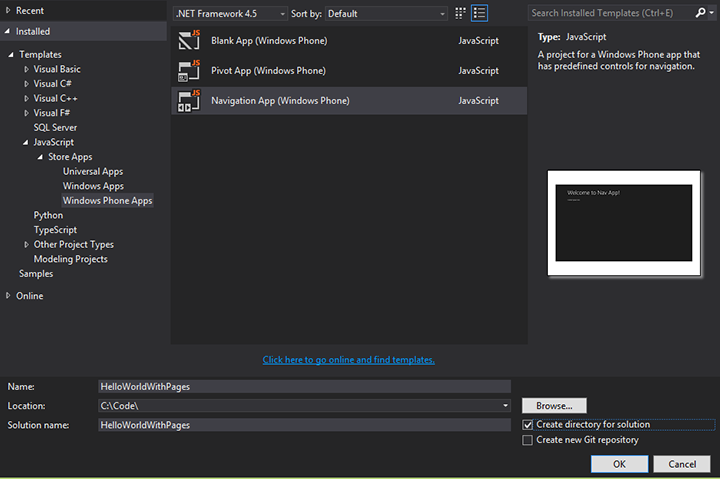This screenshot has width=720, height=479.
Task: Select the Blank App (Windows Phone) label
Action: (x=269, y=40)
